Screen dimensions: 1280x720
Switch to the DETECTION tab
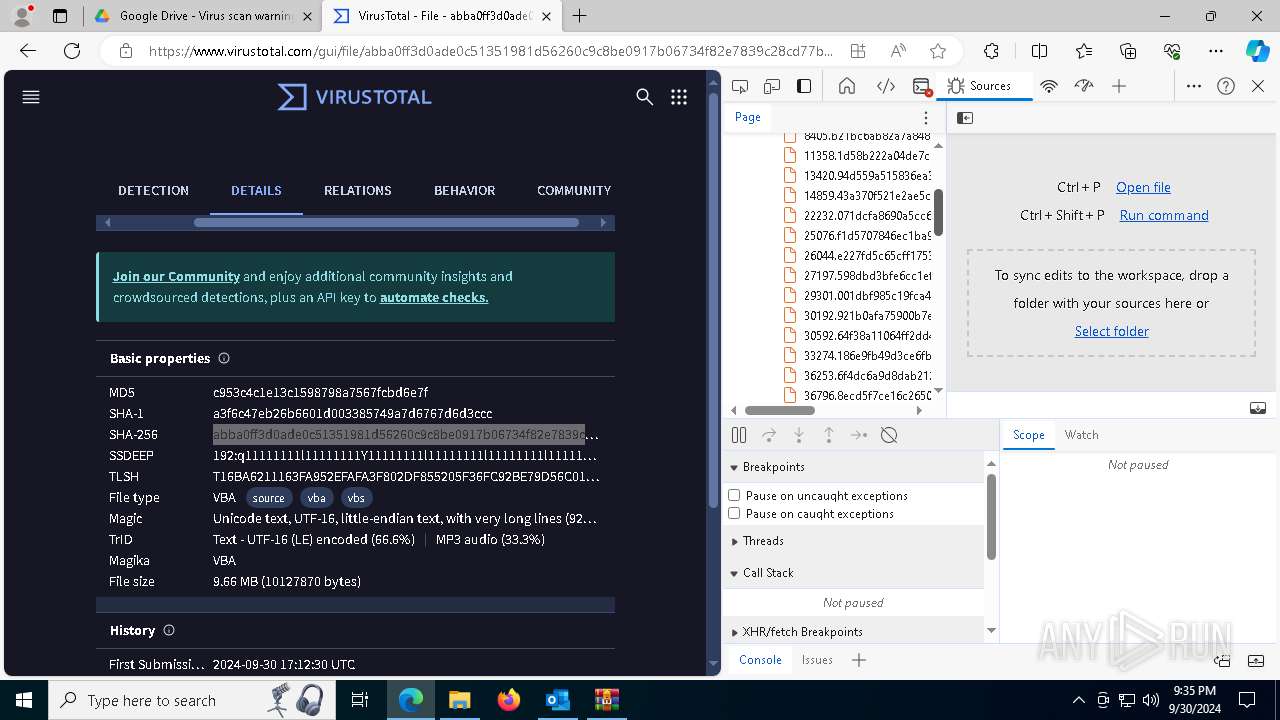click(x=153, y=190)
